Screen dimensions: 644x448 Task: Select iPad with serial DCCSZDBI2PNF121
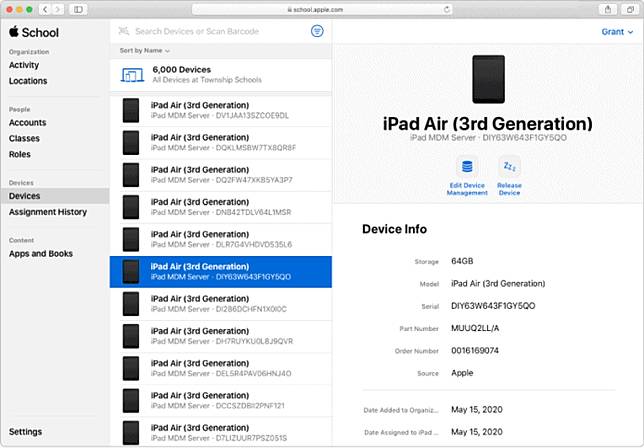point(221,401)
